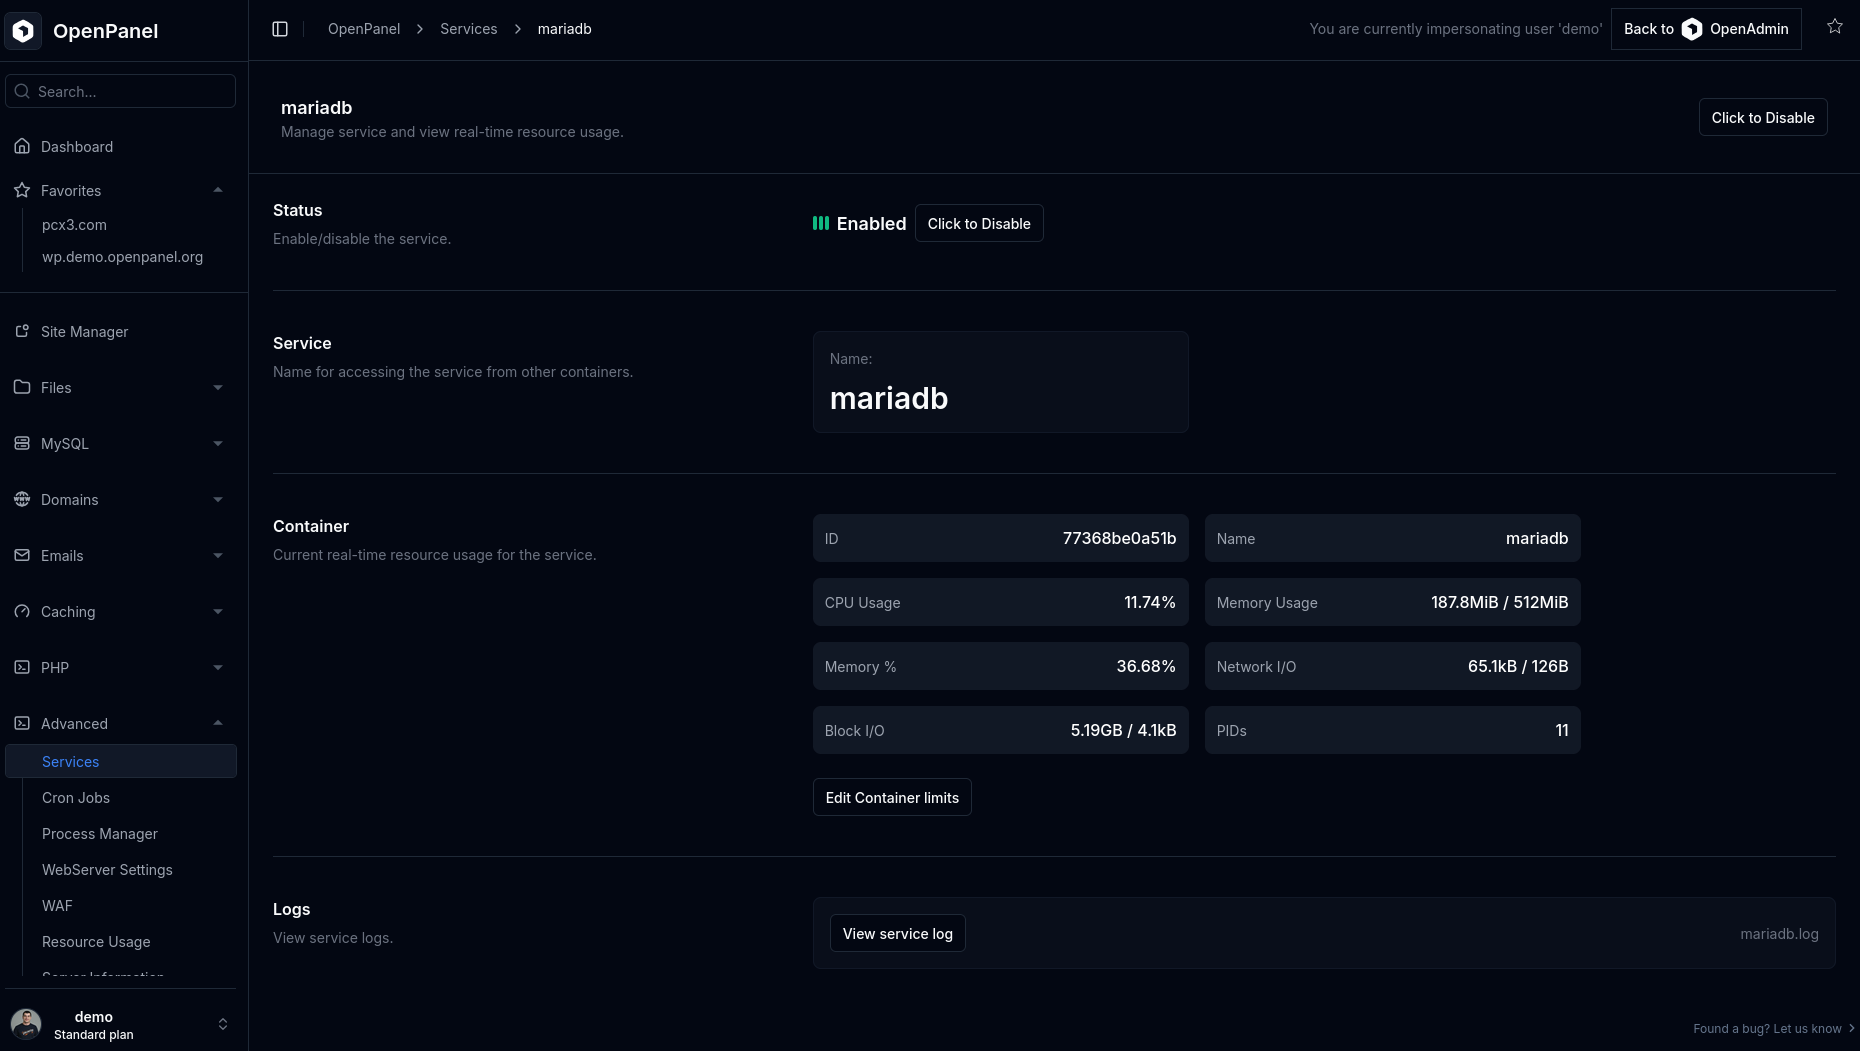Toggle the sidebar panel icon
1860x1051 pixels.
(x=280, y=29)
